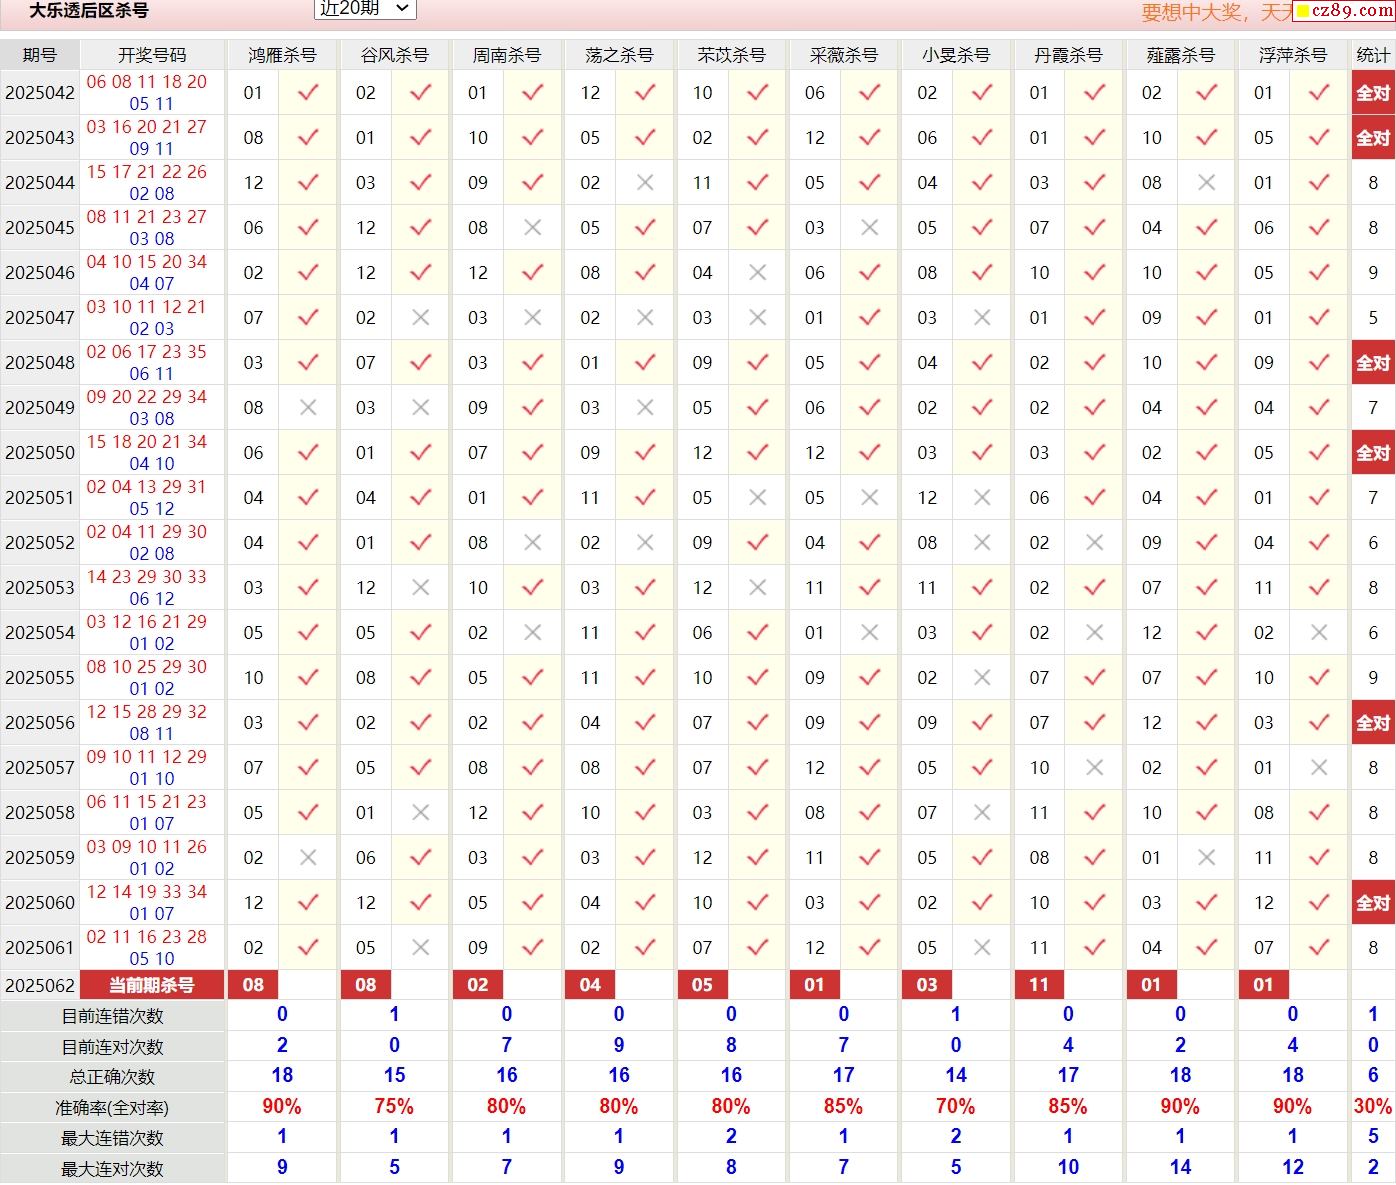
Task: Click the 谷风杀号 X mark in row 2025047
Action: click(x=421, y=318)
